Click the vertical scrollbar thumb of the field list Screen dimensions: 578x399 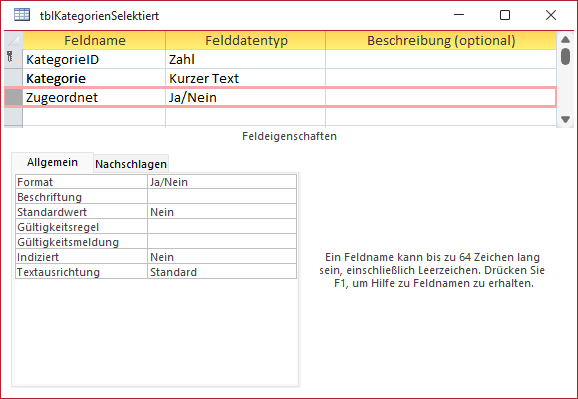point(565,56)
